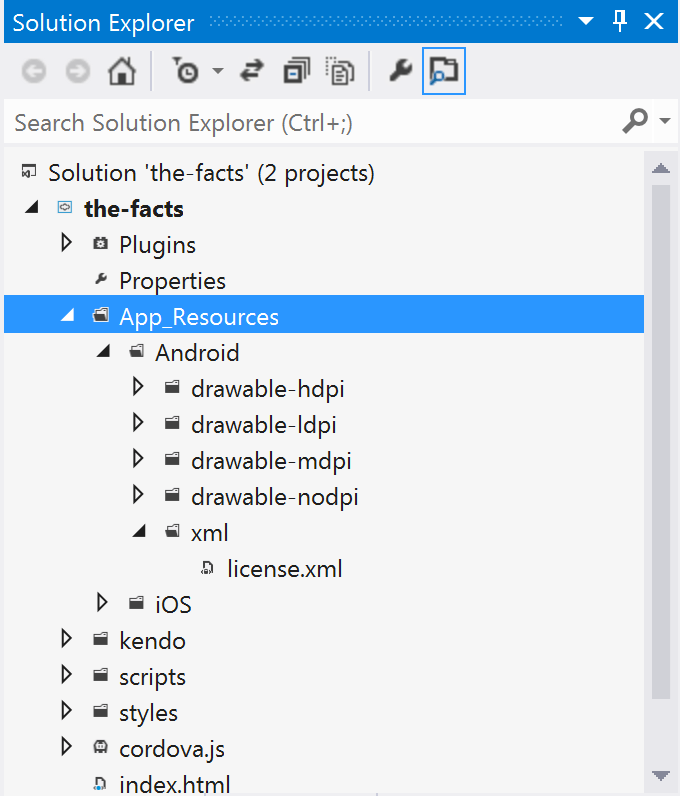Click the Collapse All icon
The height and width of the screenshot is (796, 680).
click(297, 71)
